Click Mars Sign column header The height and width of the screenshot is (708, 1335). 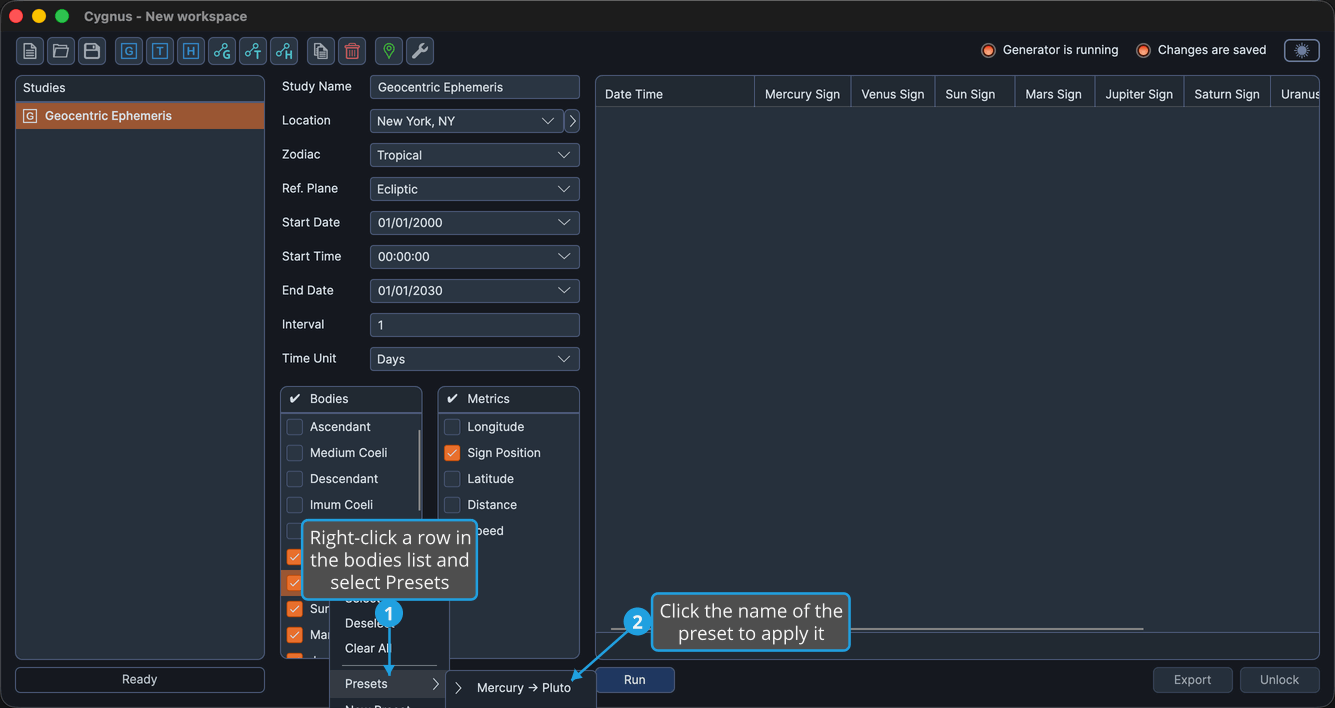[1054, 94]
